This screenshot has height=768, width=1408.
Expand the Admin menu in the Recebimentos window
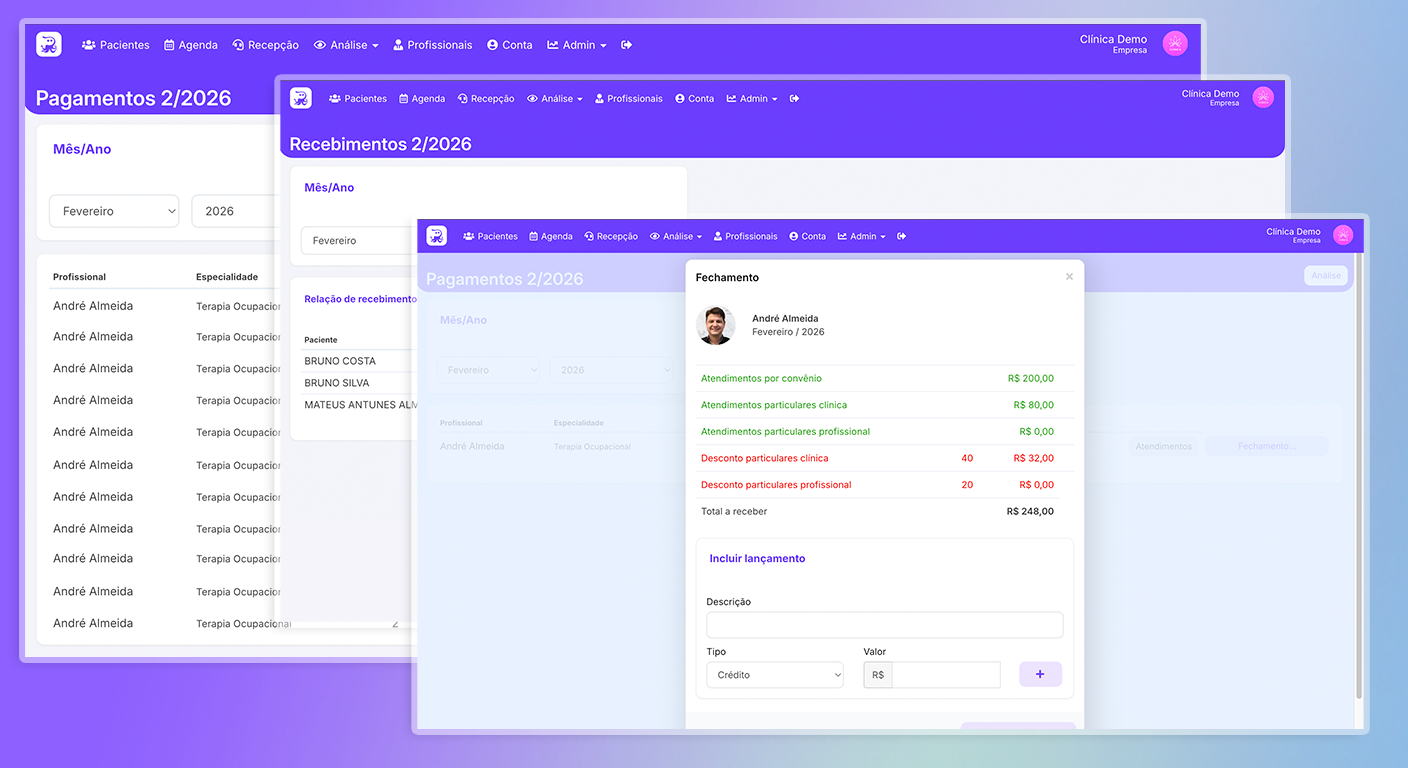(x=752, y=99)
